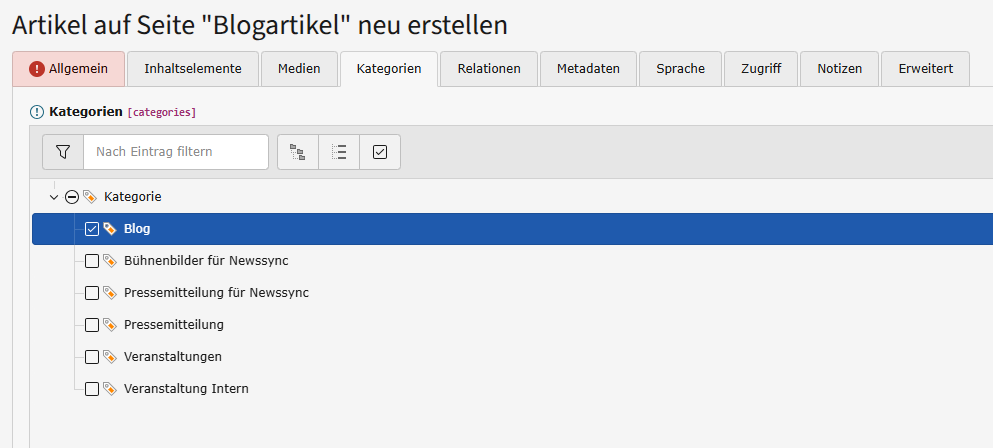Click Veranstaltung Intern label text
Viewport: 993px width, 448px height.
click(x=186, y=388)
